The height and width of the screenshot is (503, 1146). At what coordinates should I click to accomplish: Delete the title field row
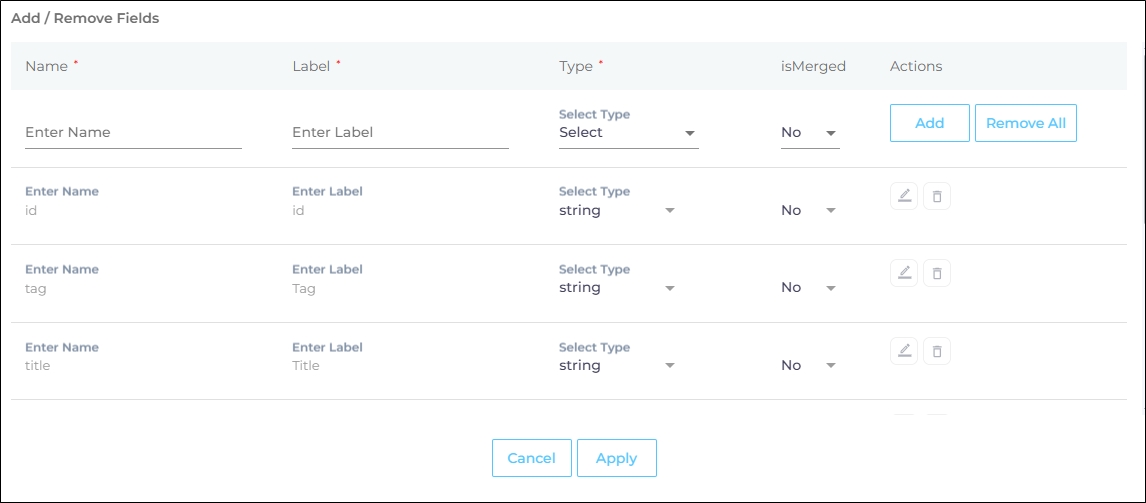pos(937,351)
